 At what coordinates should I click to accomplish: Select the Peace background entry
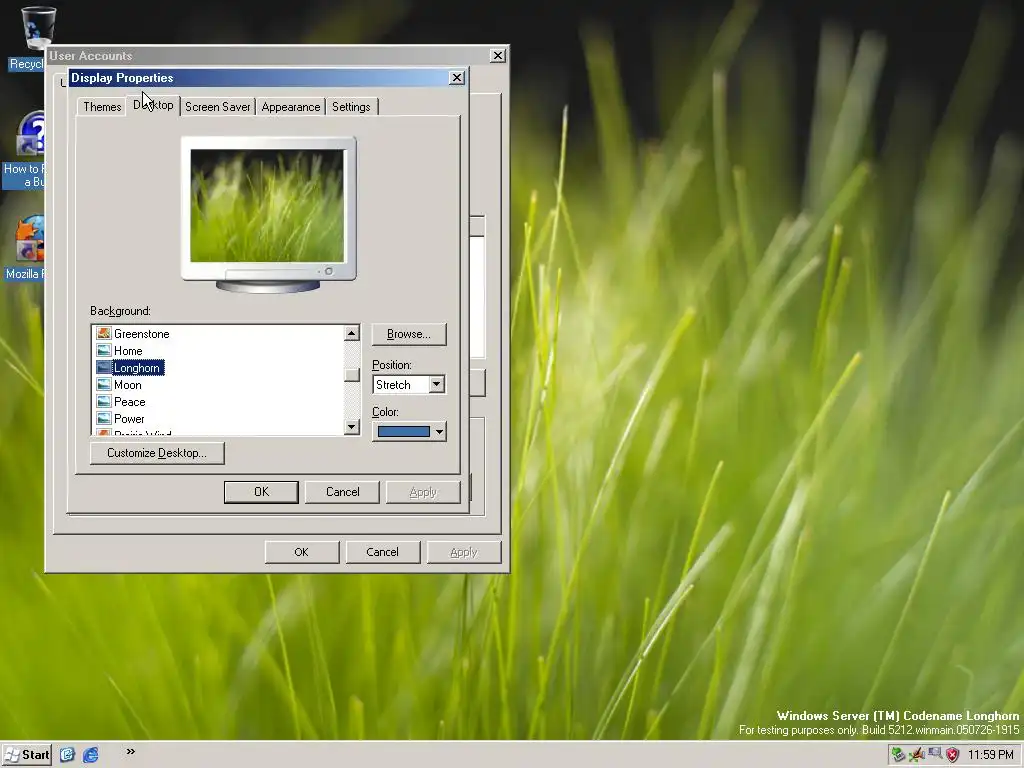tap(129, 402)
